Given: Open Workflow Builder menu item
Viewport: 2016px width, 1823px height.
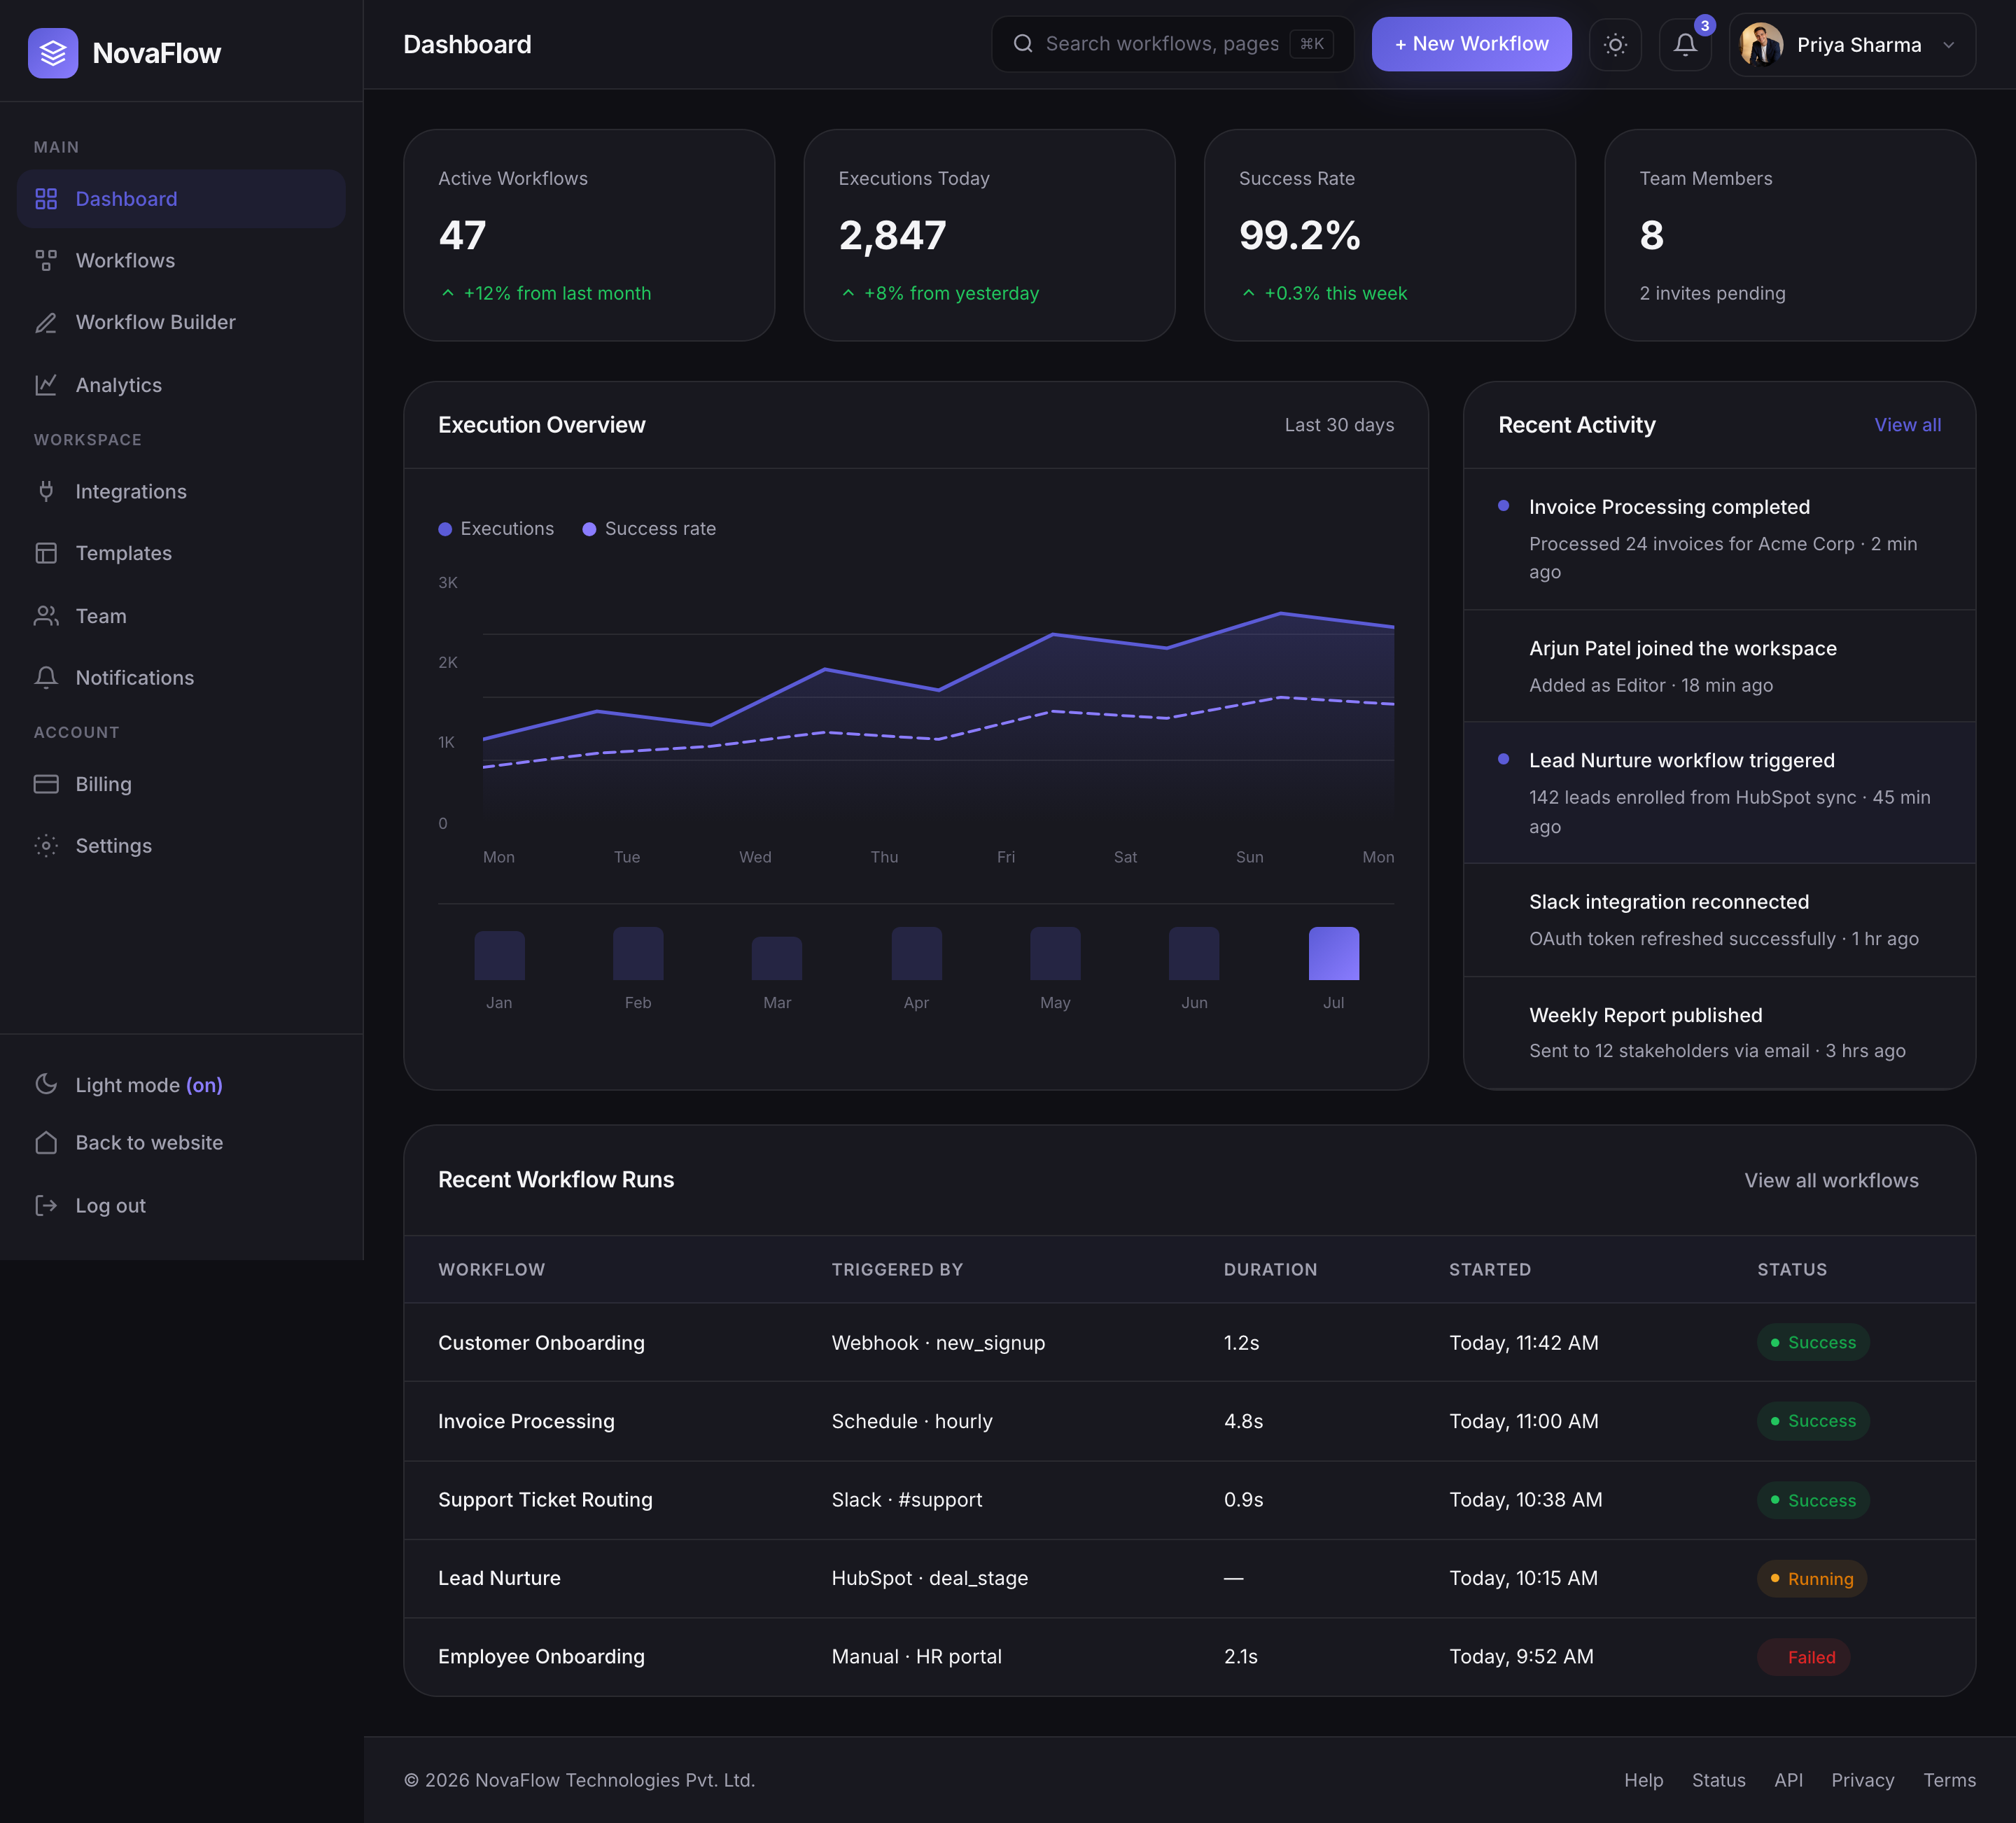Looking at the screenshot, I should (x=181, y=322).
